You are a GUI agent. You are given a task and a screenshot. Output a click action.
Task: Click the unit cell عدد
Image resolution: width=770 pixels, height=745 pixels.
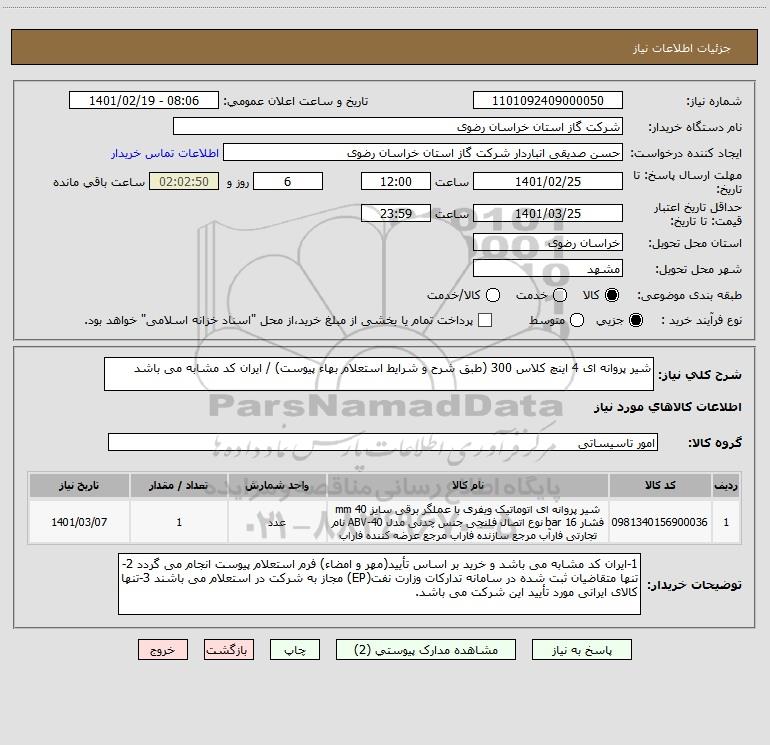pyautogui.click(x=277, y=522)
